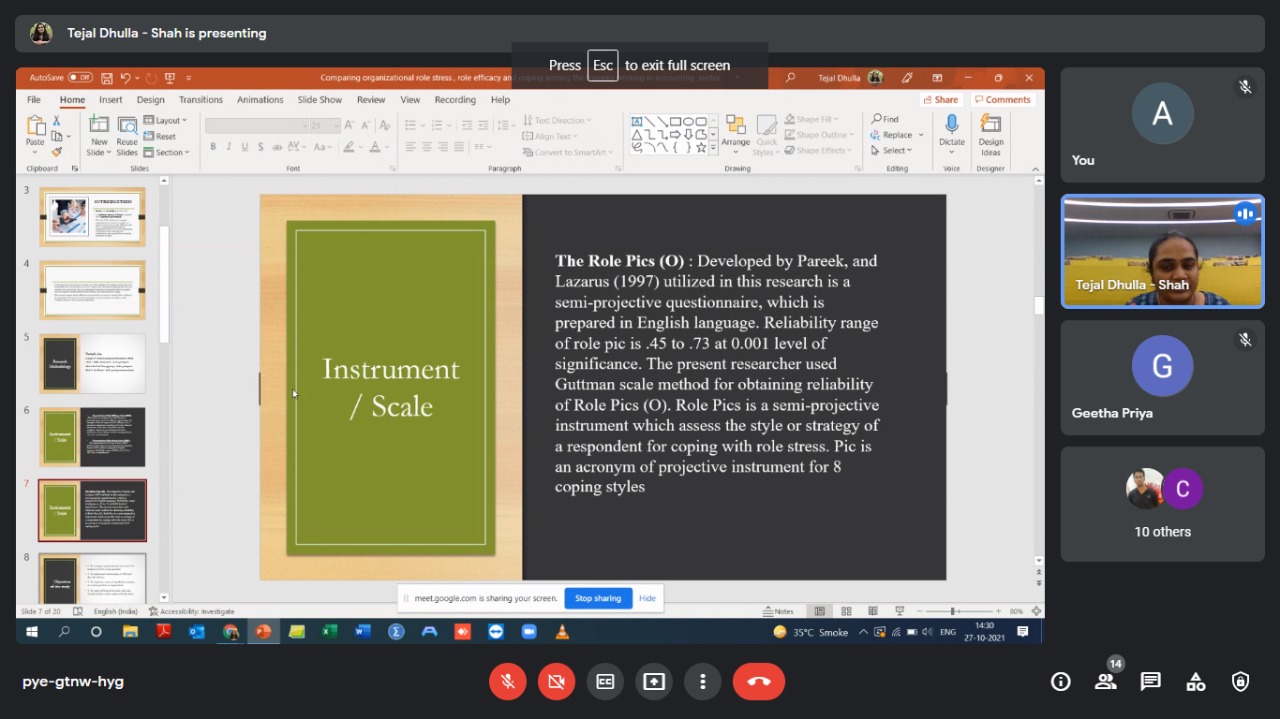1280x719 pixels.
Task: Click the Share button in PowerPoint
Action: (x=940, y=100)
